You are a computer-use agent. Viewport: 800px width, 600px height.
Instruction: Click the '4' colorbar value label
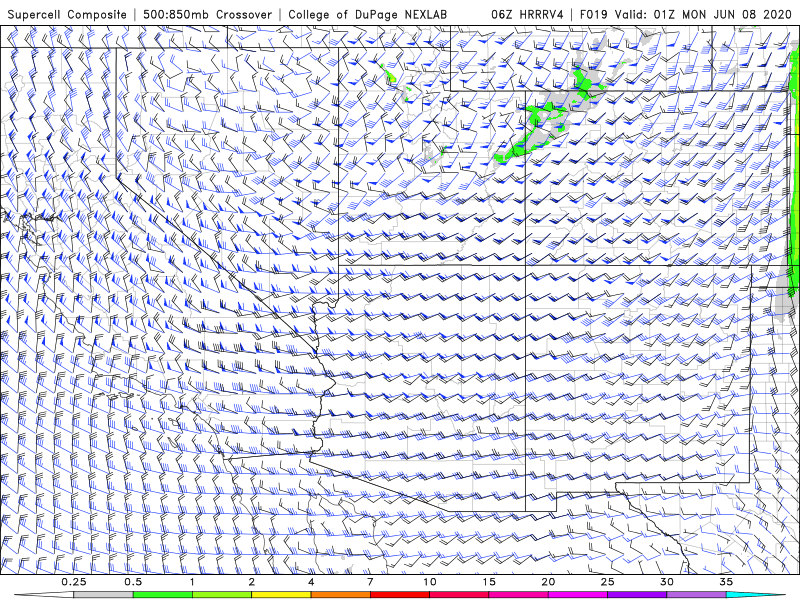point(311,582)
